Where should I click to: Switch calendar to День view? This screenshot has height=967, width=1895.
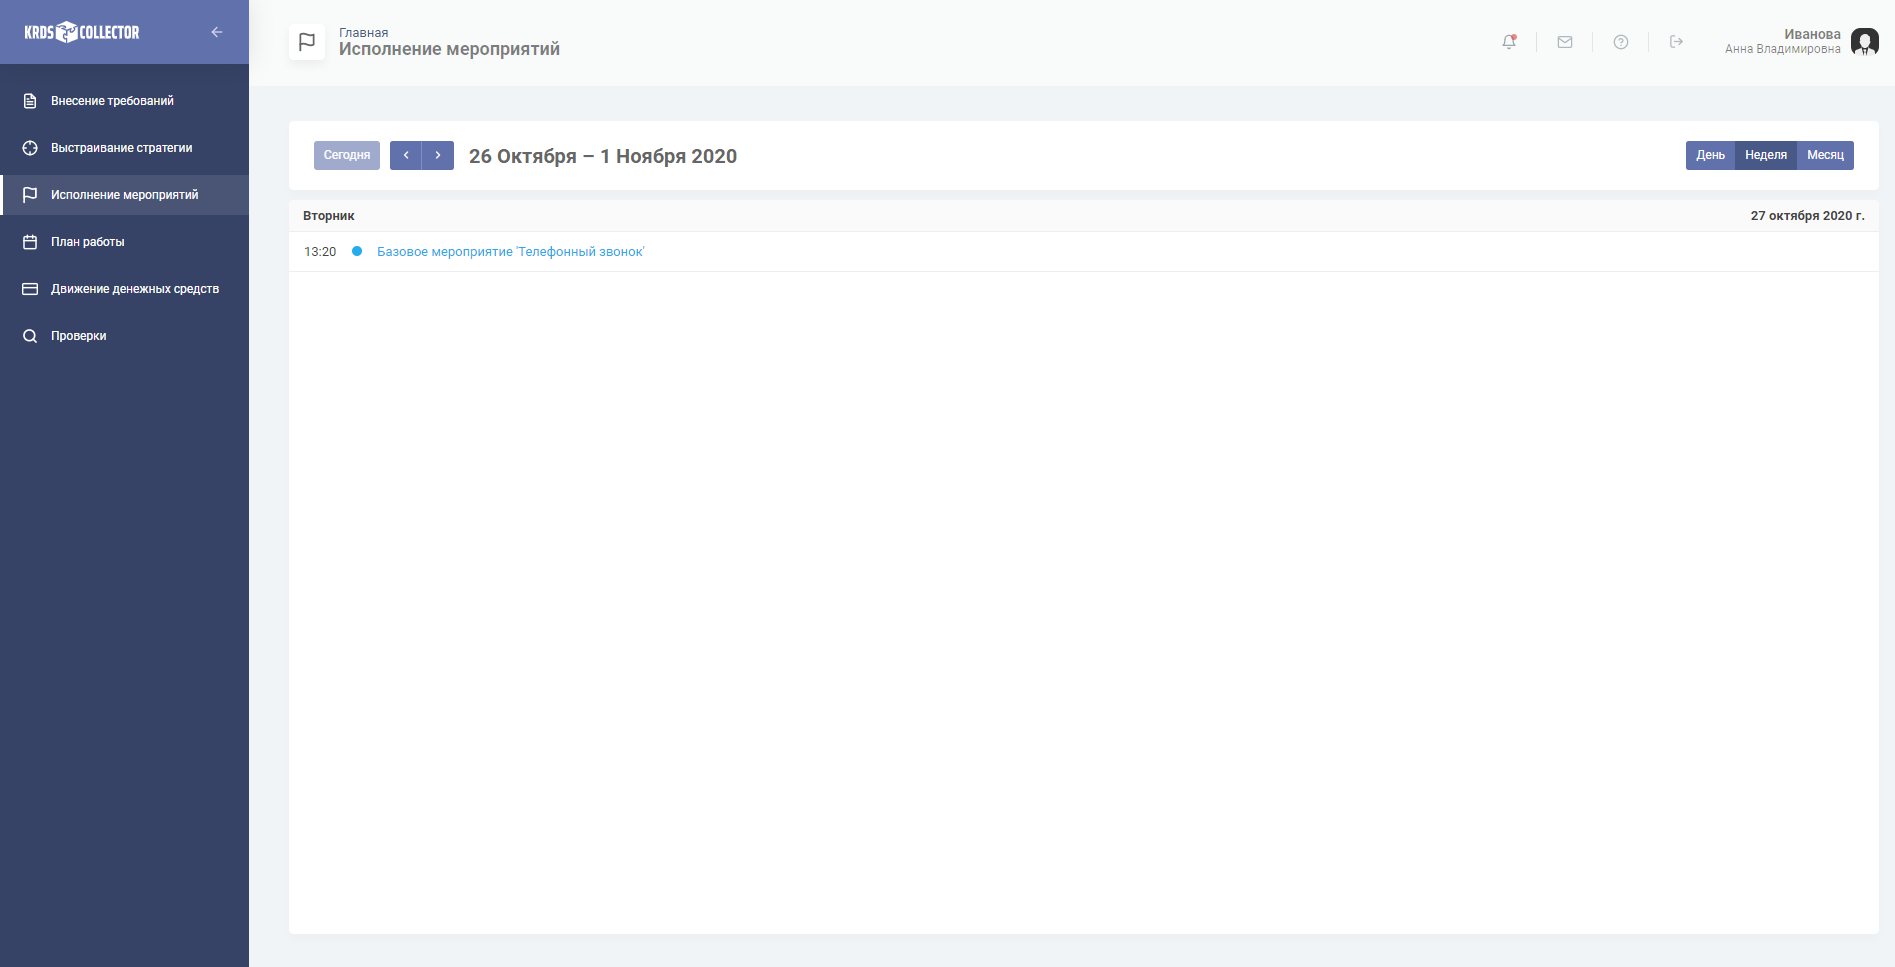1710,155
